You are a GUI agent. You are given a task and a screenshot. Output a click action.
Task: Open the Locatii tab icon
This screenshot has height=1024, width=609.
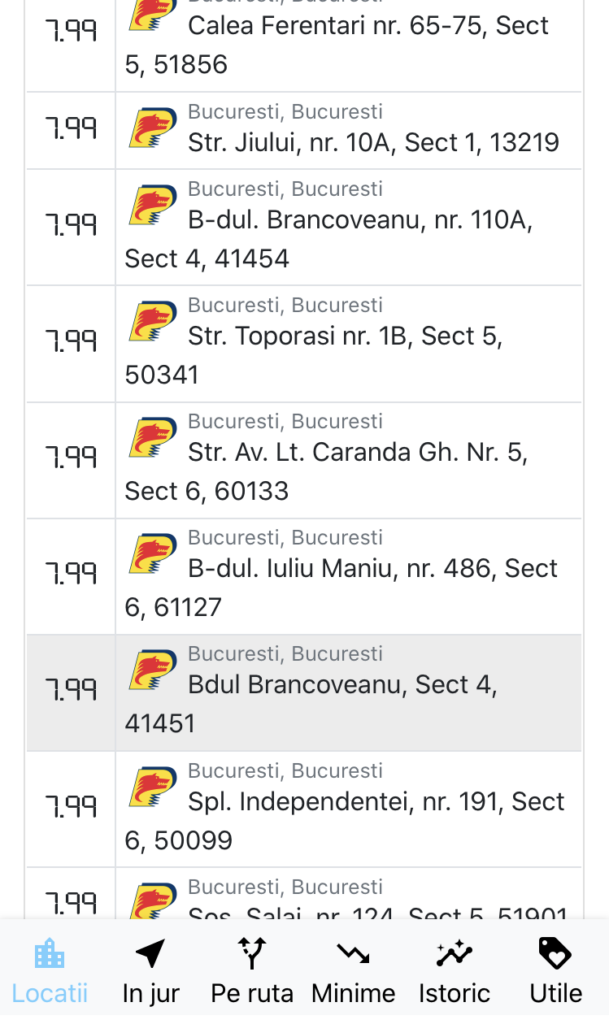tap(50, 954)
